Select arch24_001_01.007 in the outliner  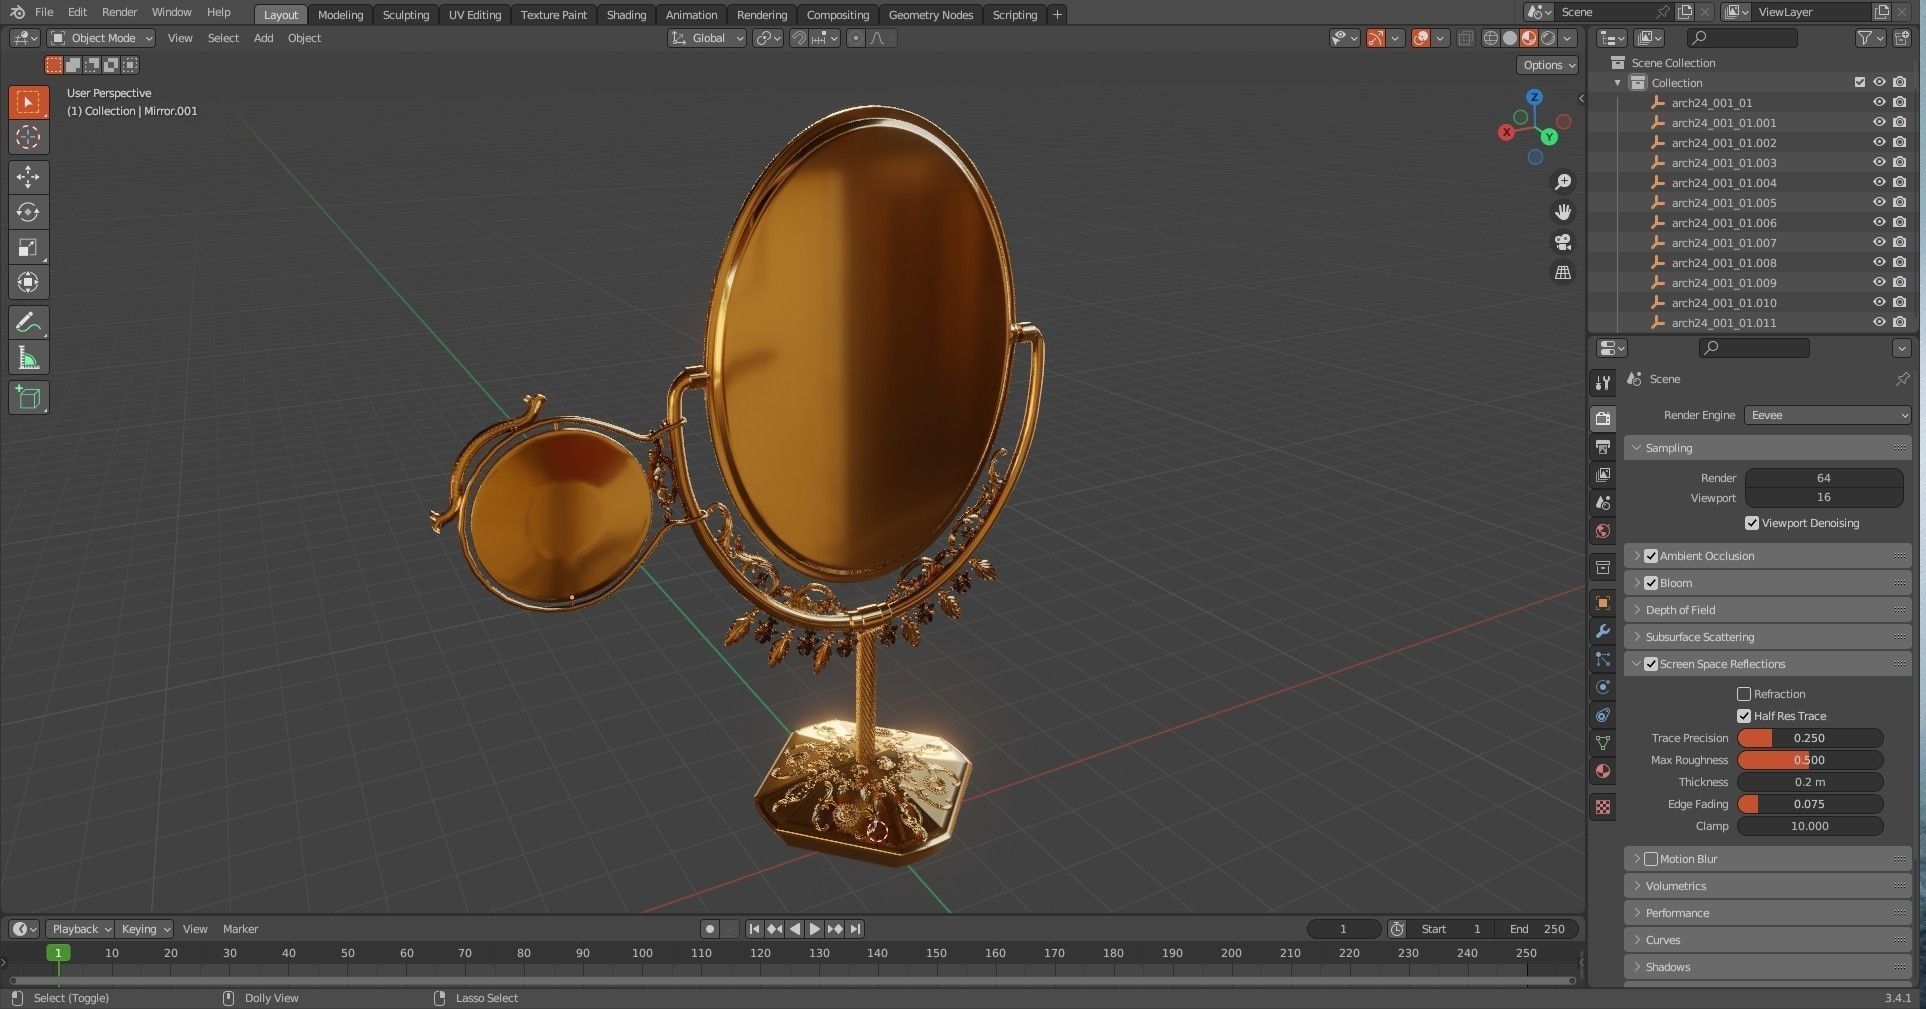point(1724,243)
